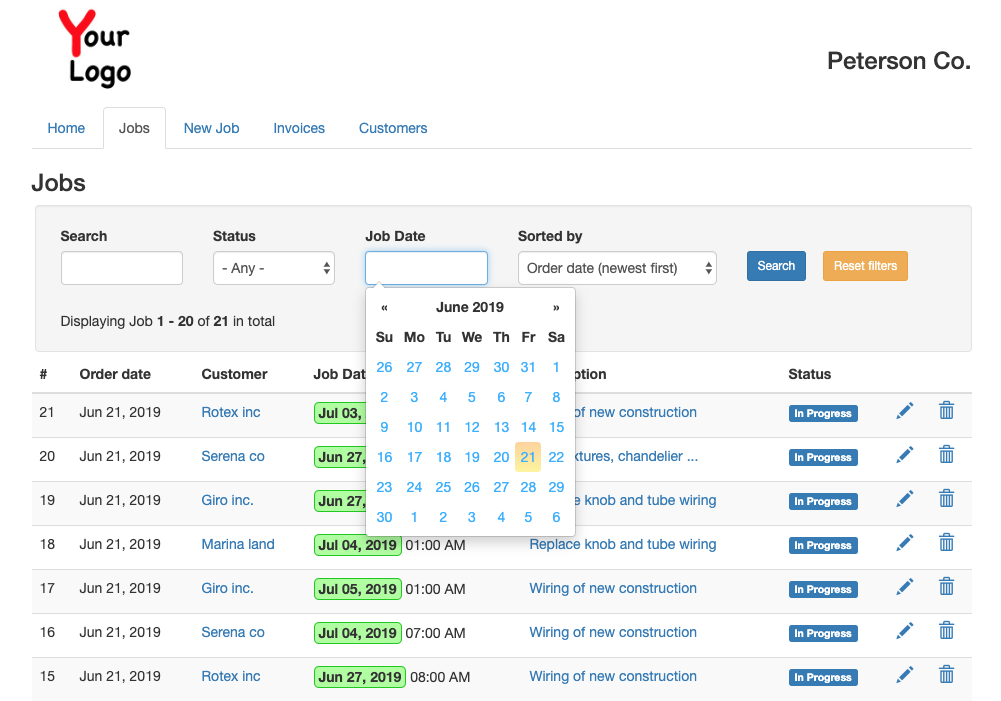Delete job 20 with trash icon
1001x701 pixels.
[946, 455]
